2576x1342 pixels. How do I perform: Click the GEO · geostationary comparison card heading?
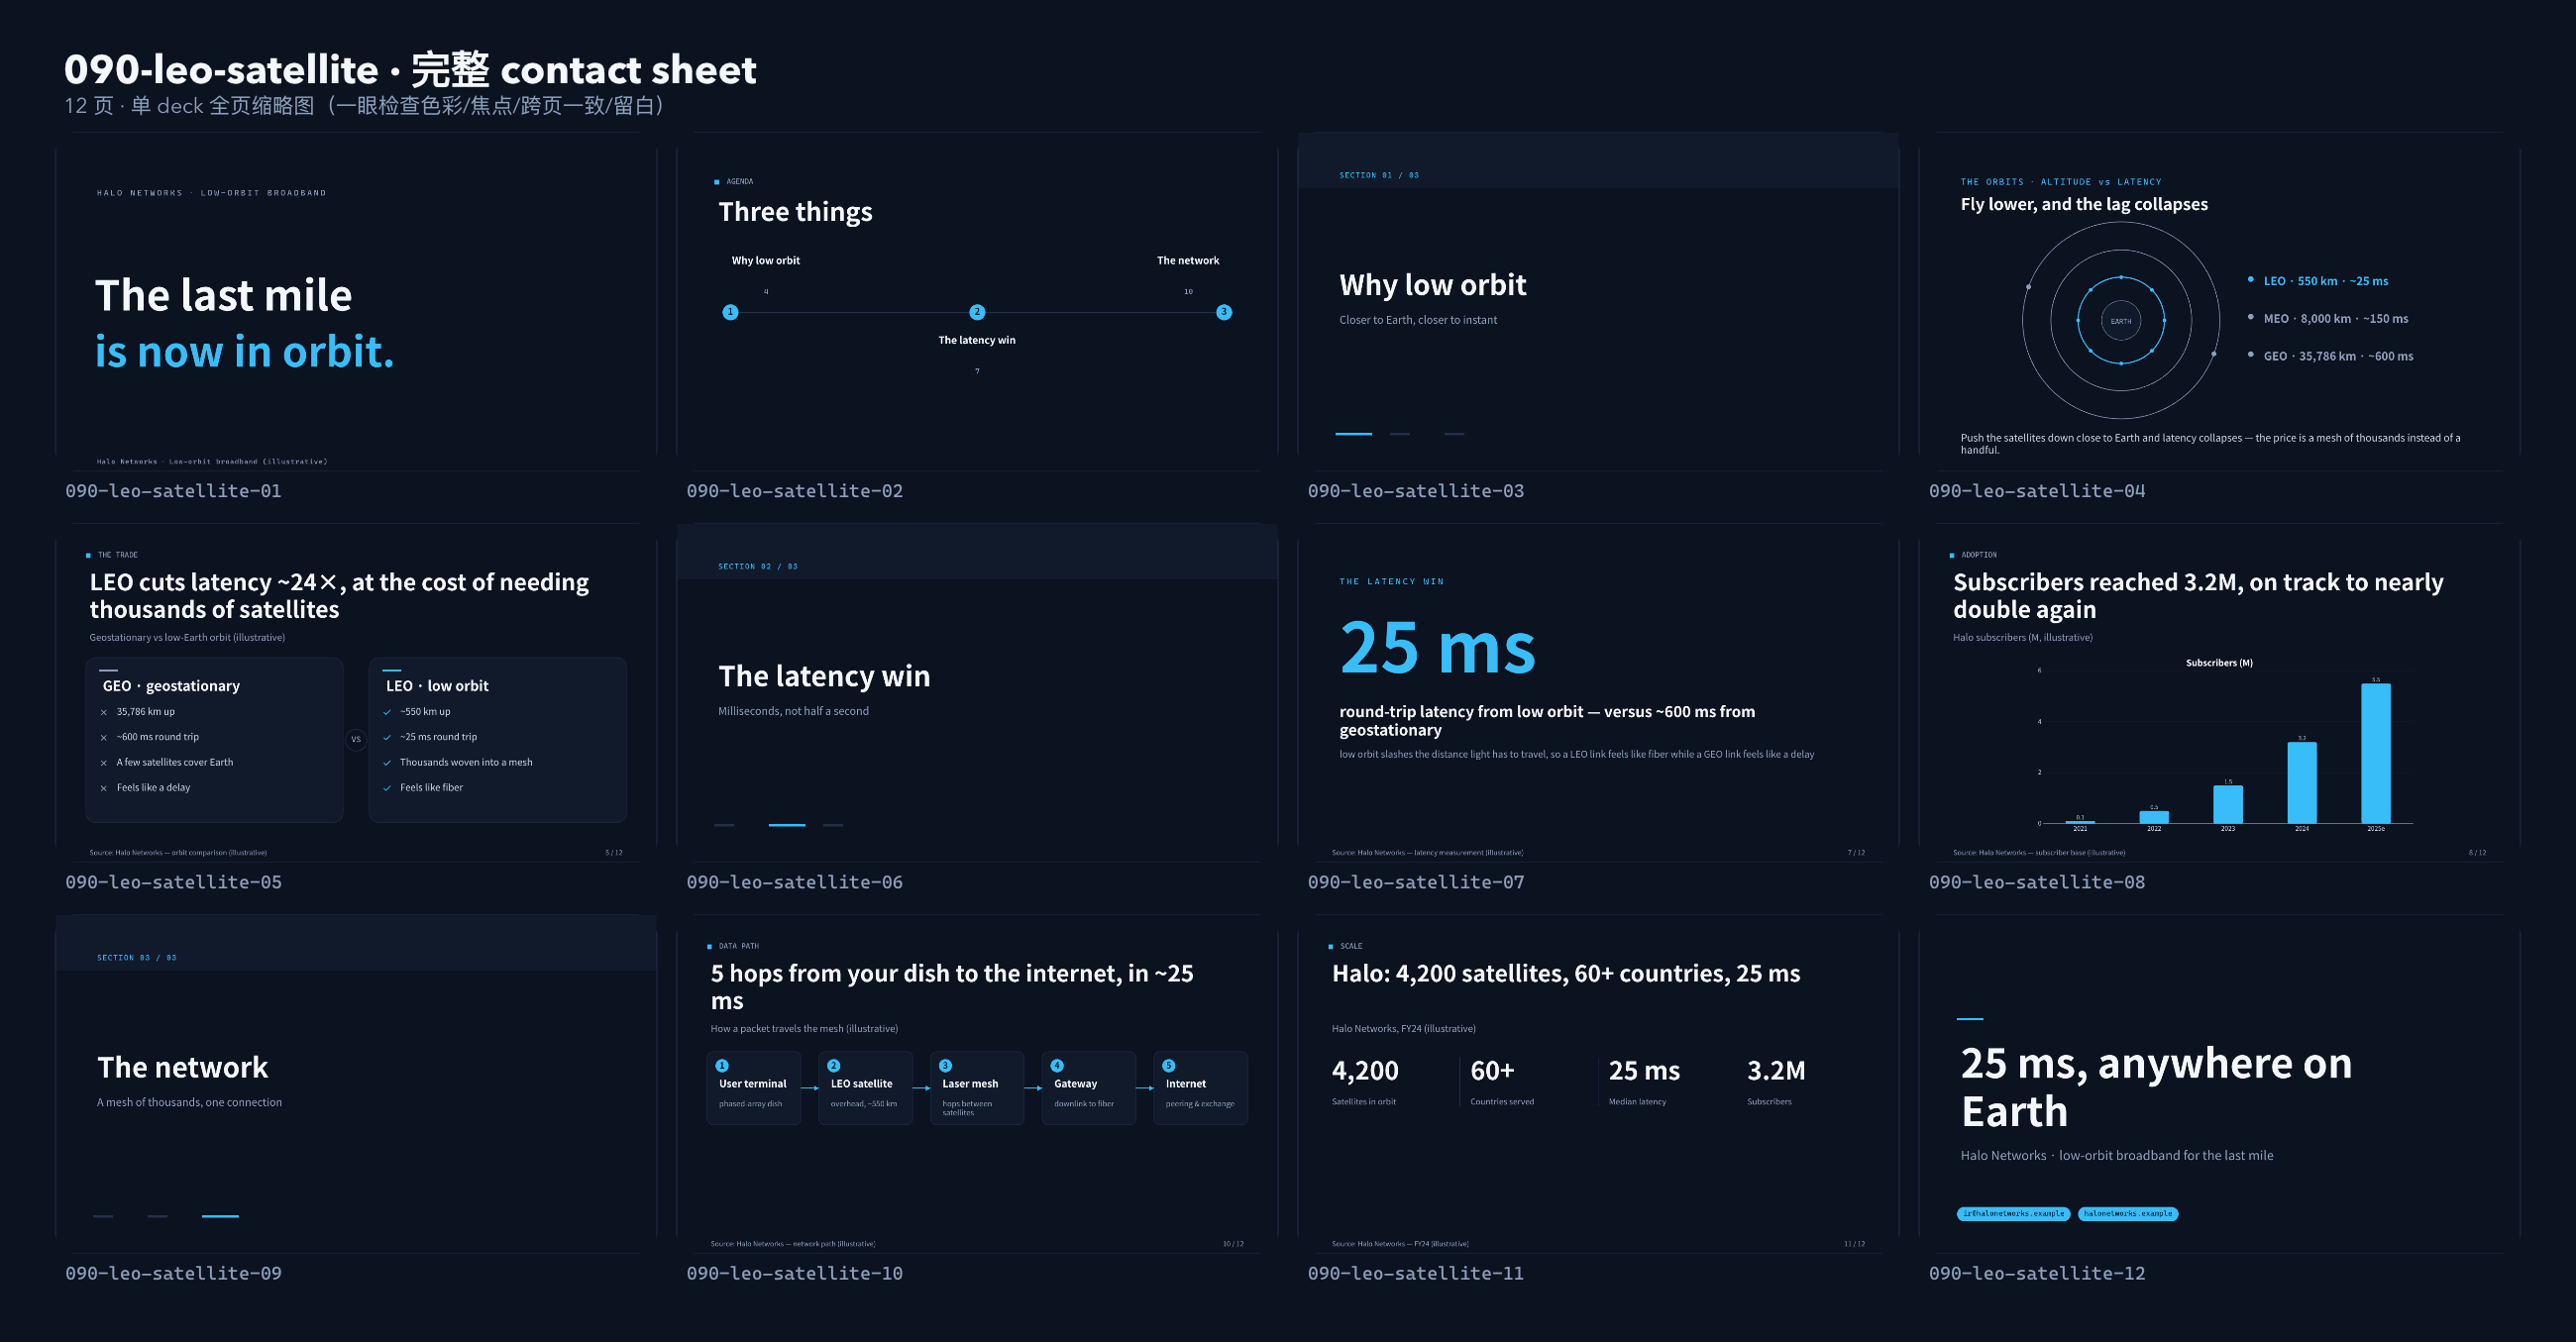tap(171, 686)
